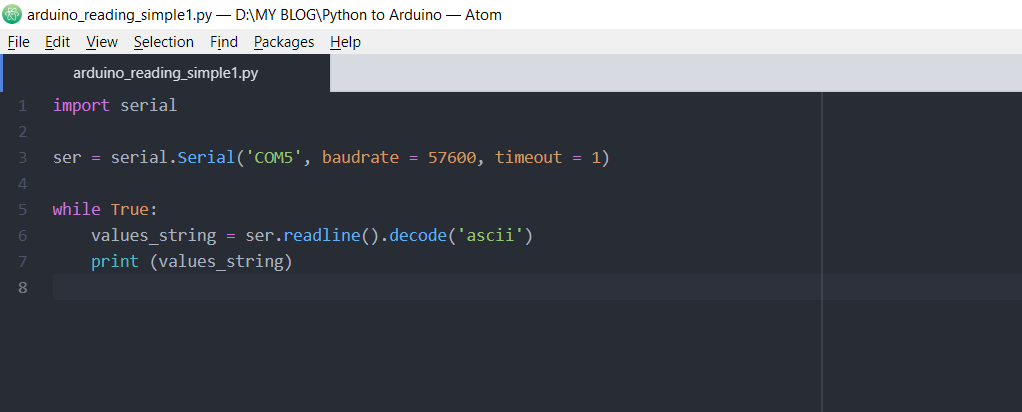Click the 'timeout' parameter name
1022x412 pixels.
click(x=529, y=158)
